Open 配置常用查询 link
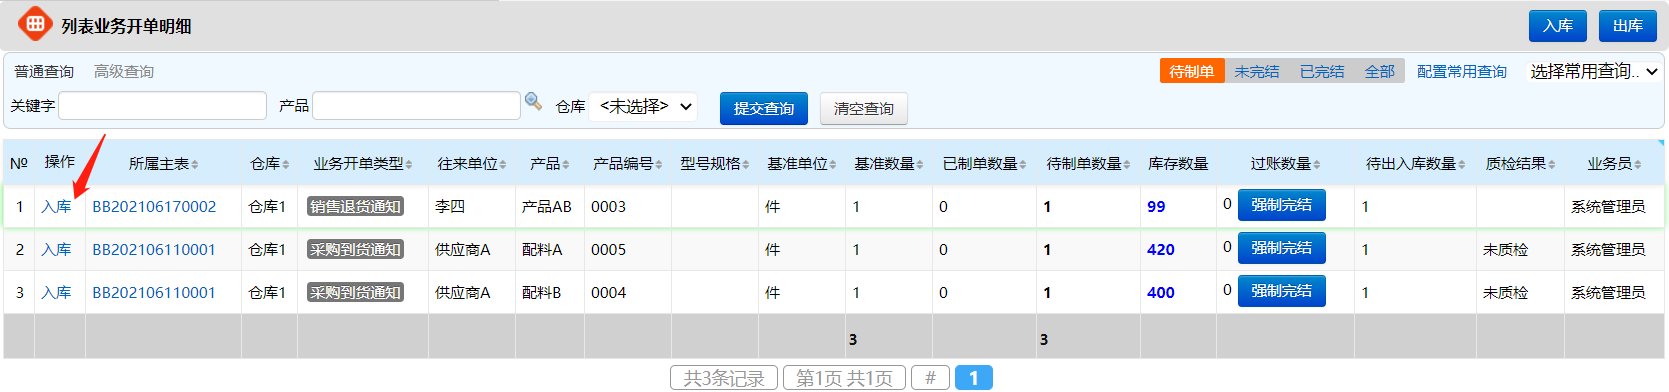 (x=1462, y=72)
